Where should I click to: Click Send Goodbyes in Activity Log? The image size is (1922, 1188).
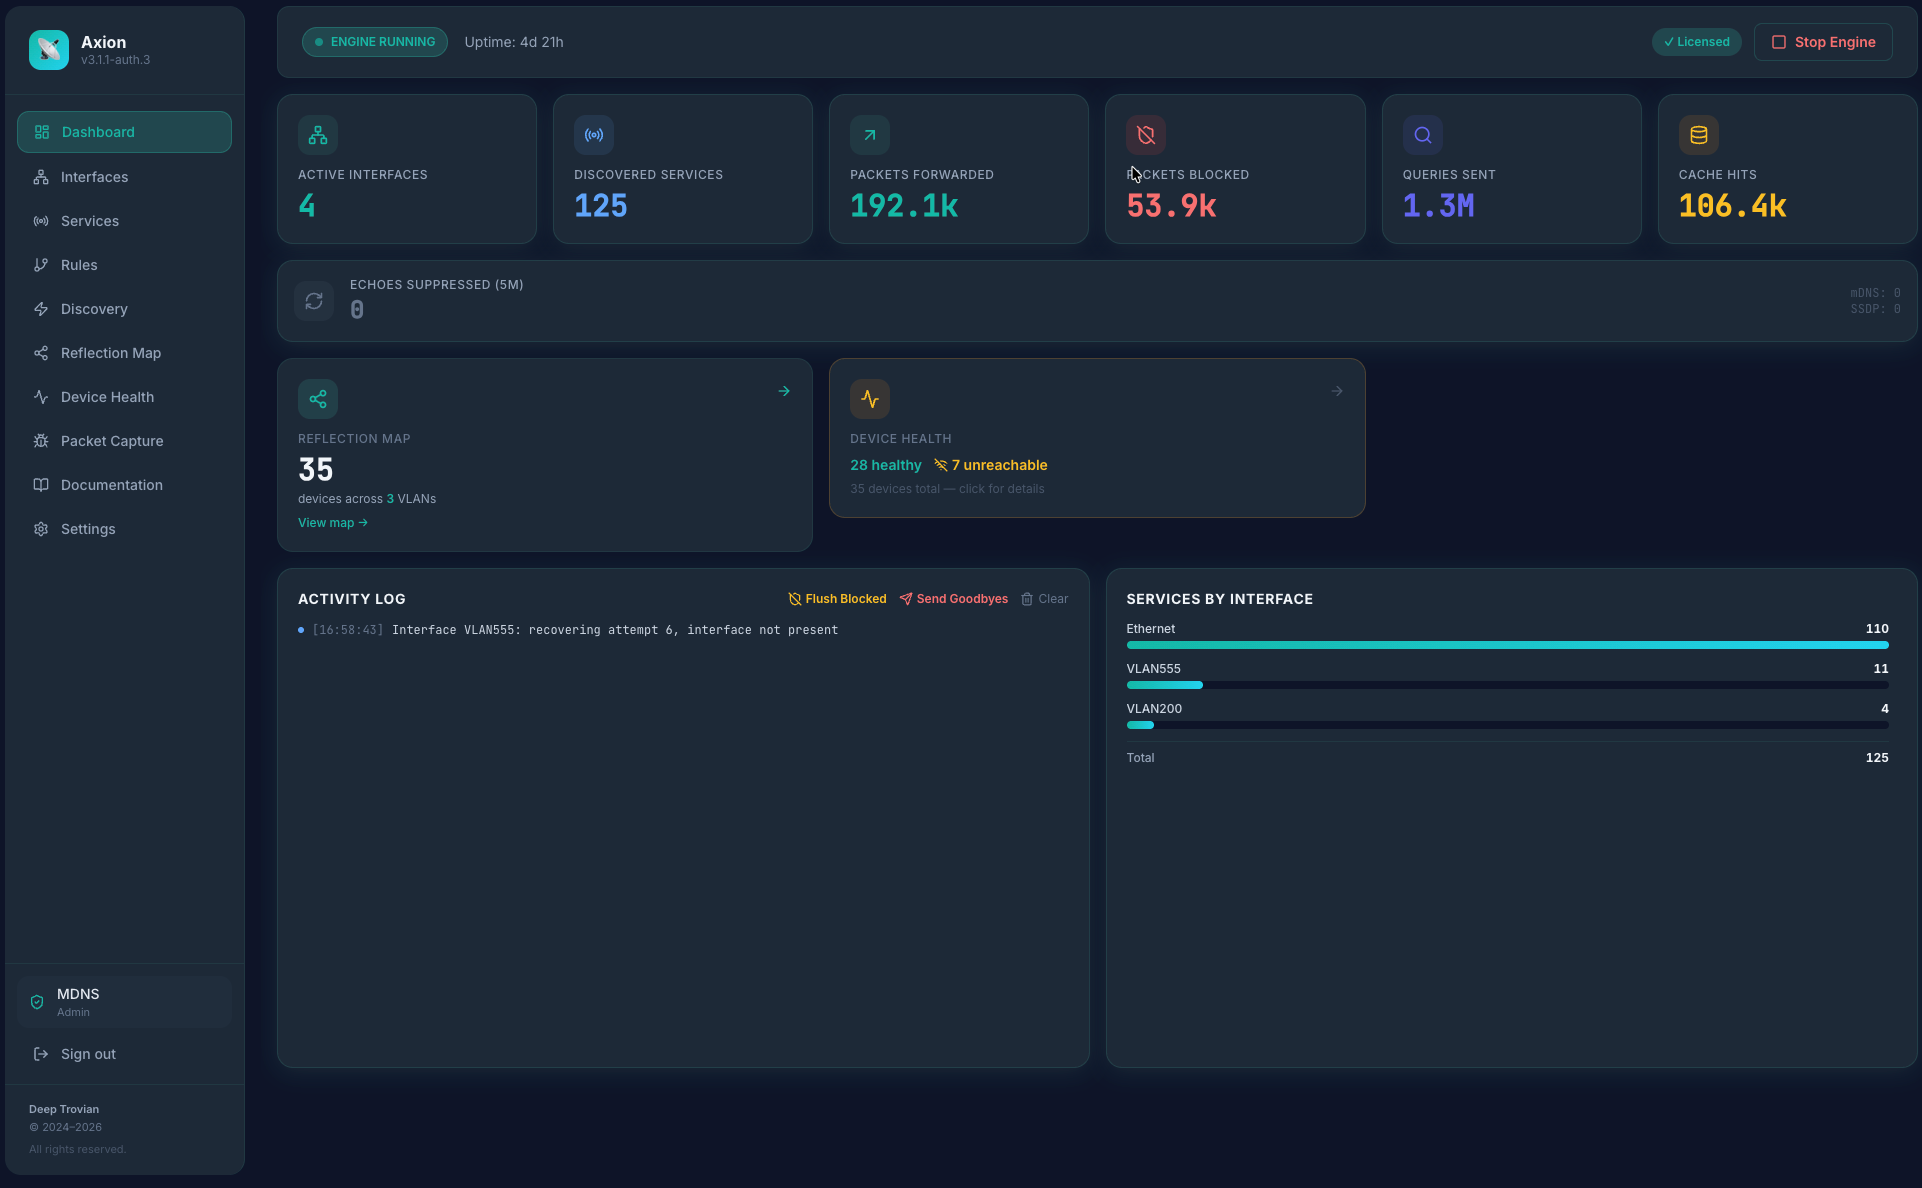point(953,599)
